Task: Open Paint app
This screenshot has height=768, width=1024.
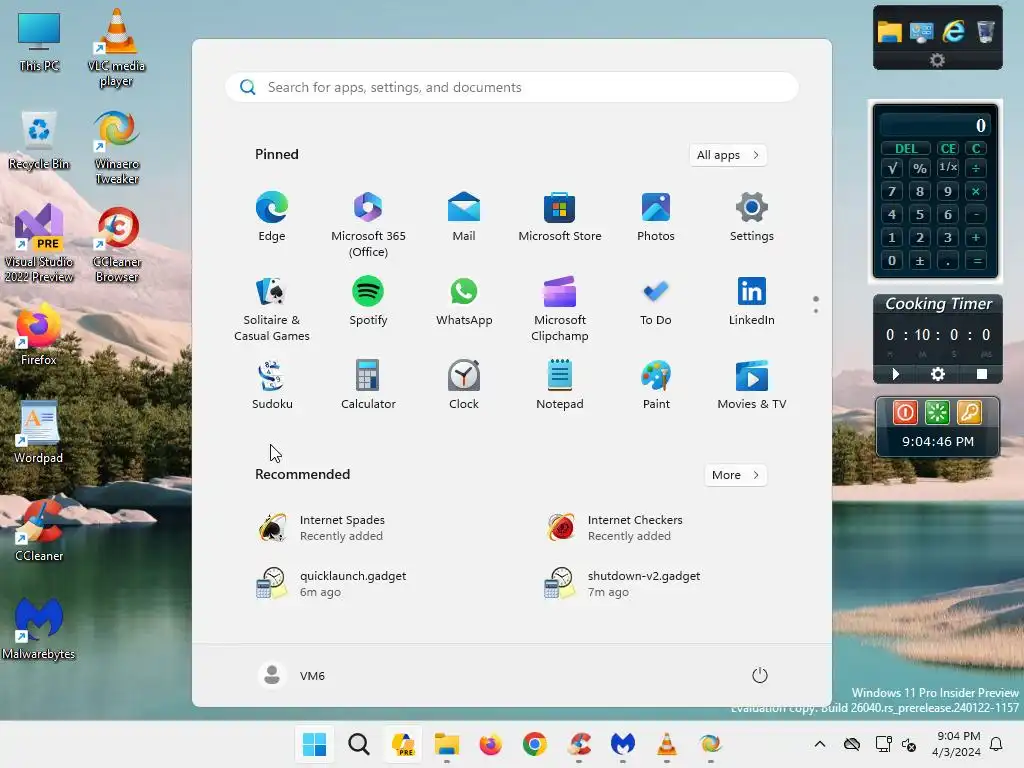Action: tap(656, 385)
